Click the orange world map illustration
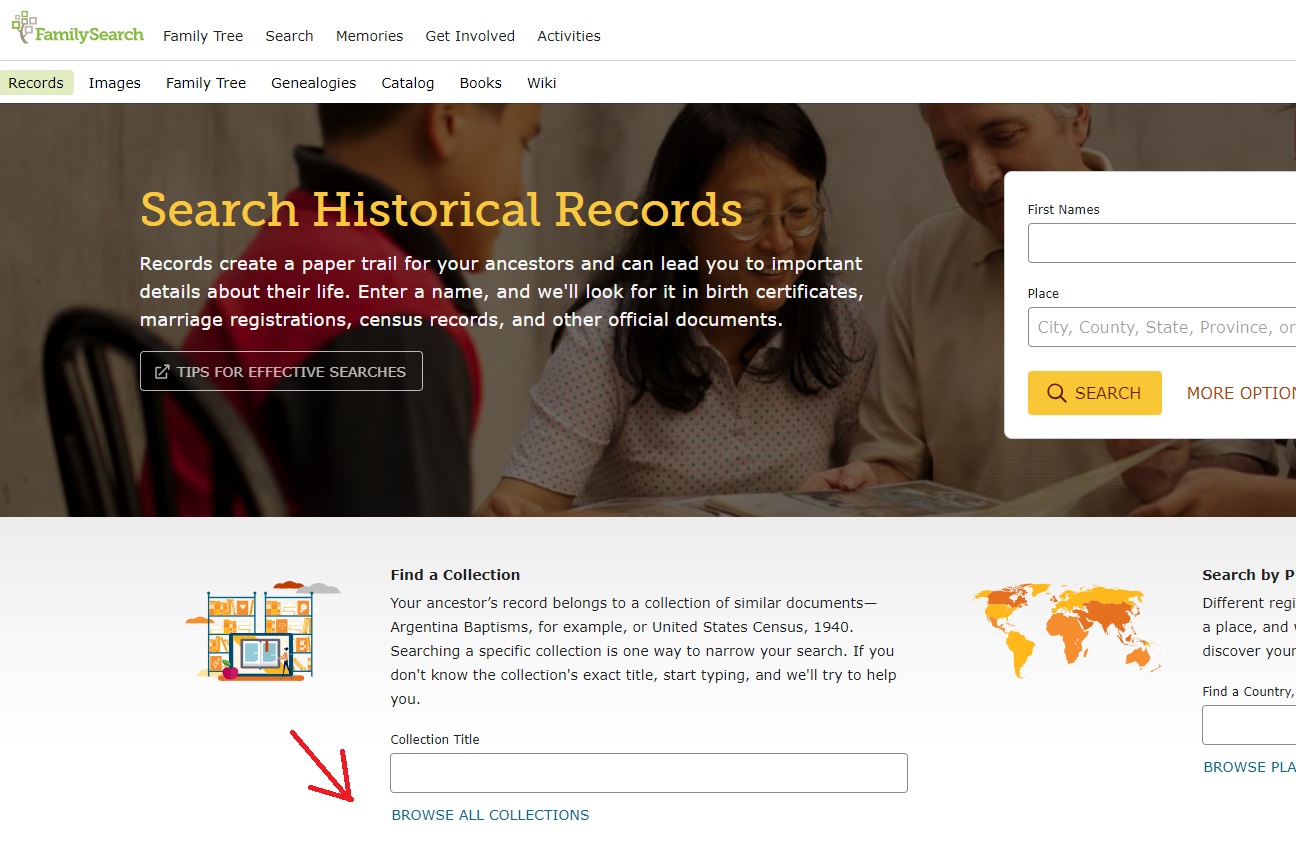The width and height of the screenshot is (1296, 849). (1066, 629)
